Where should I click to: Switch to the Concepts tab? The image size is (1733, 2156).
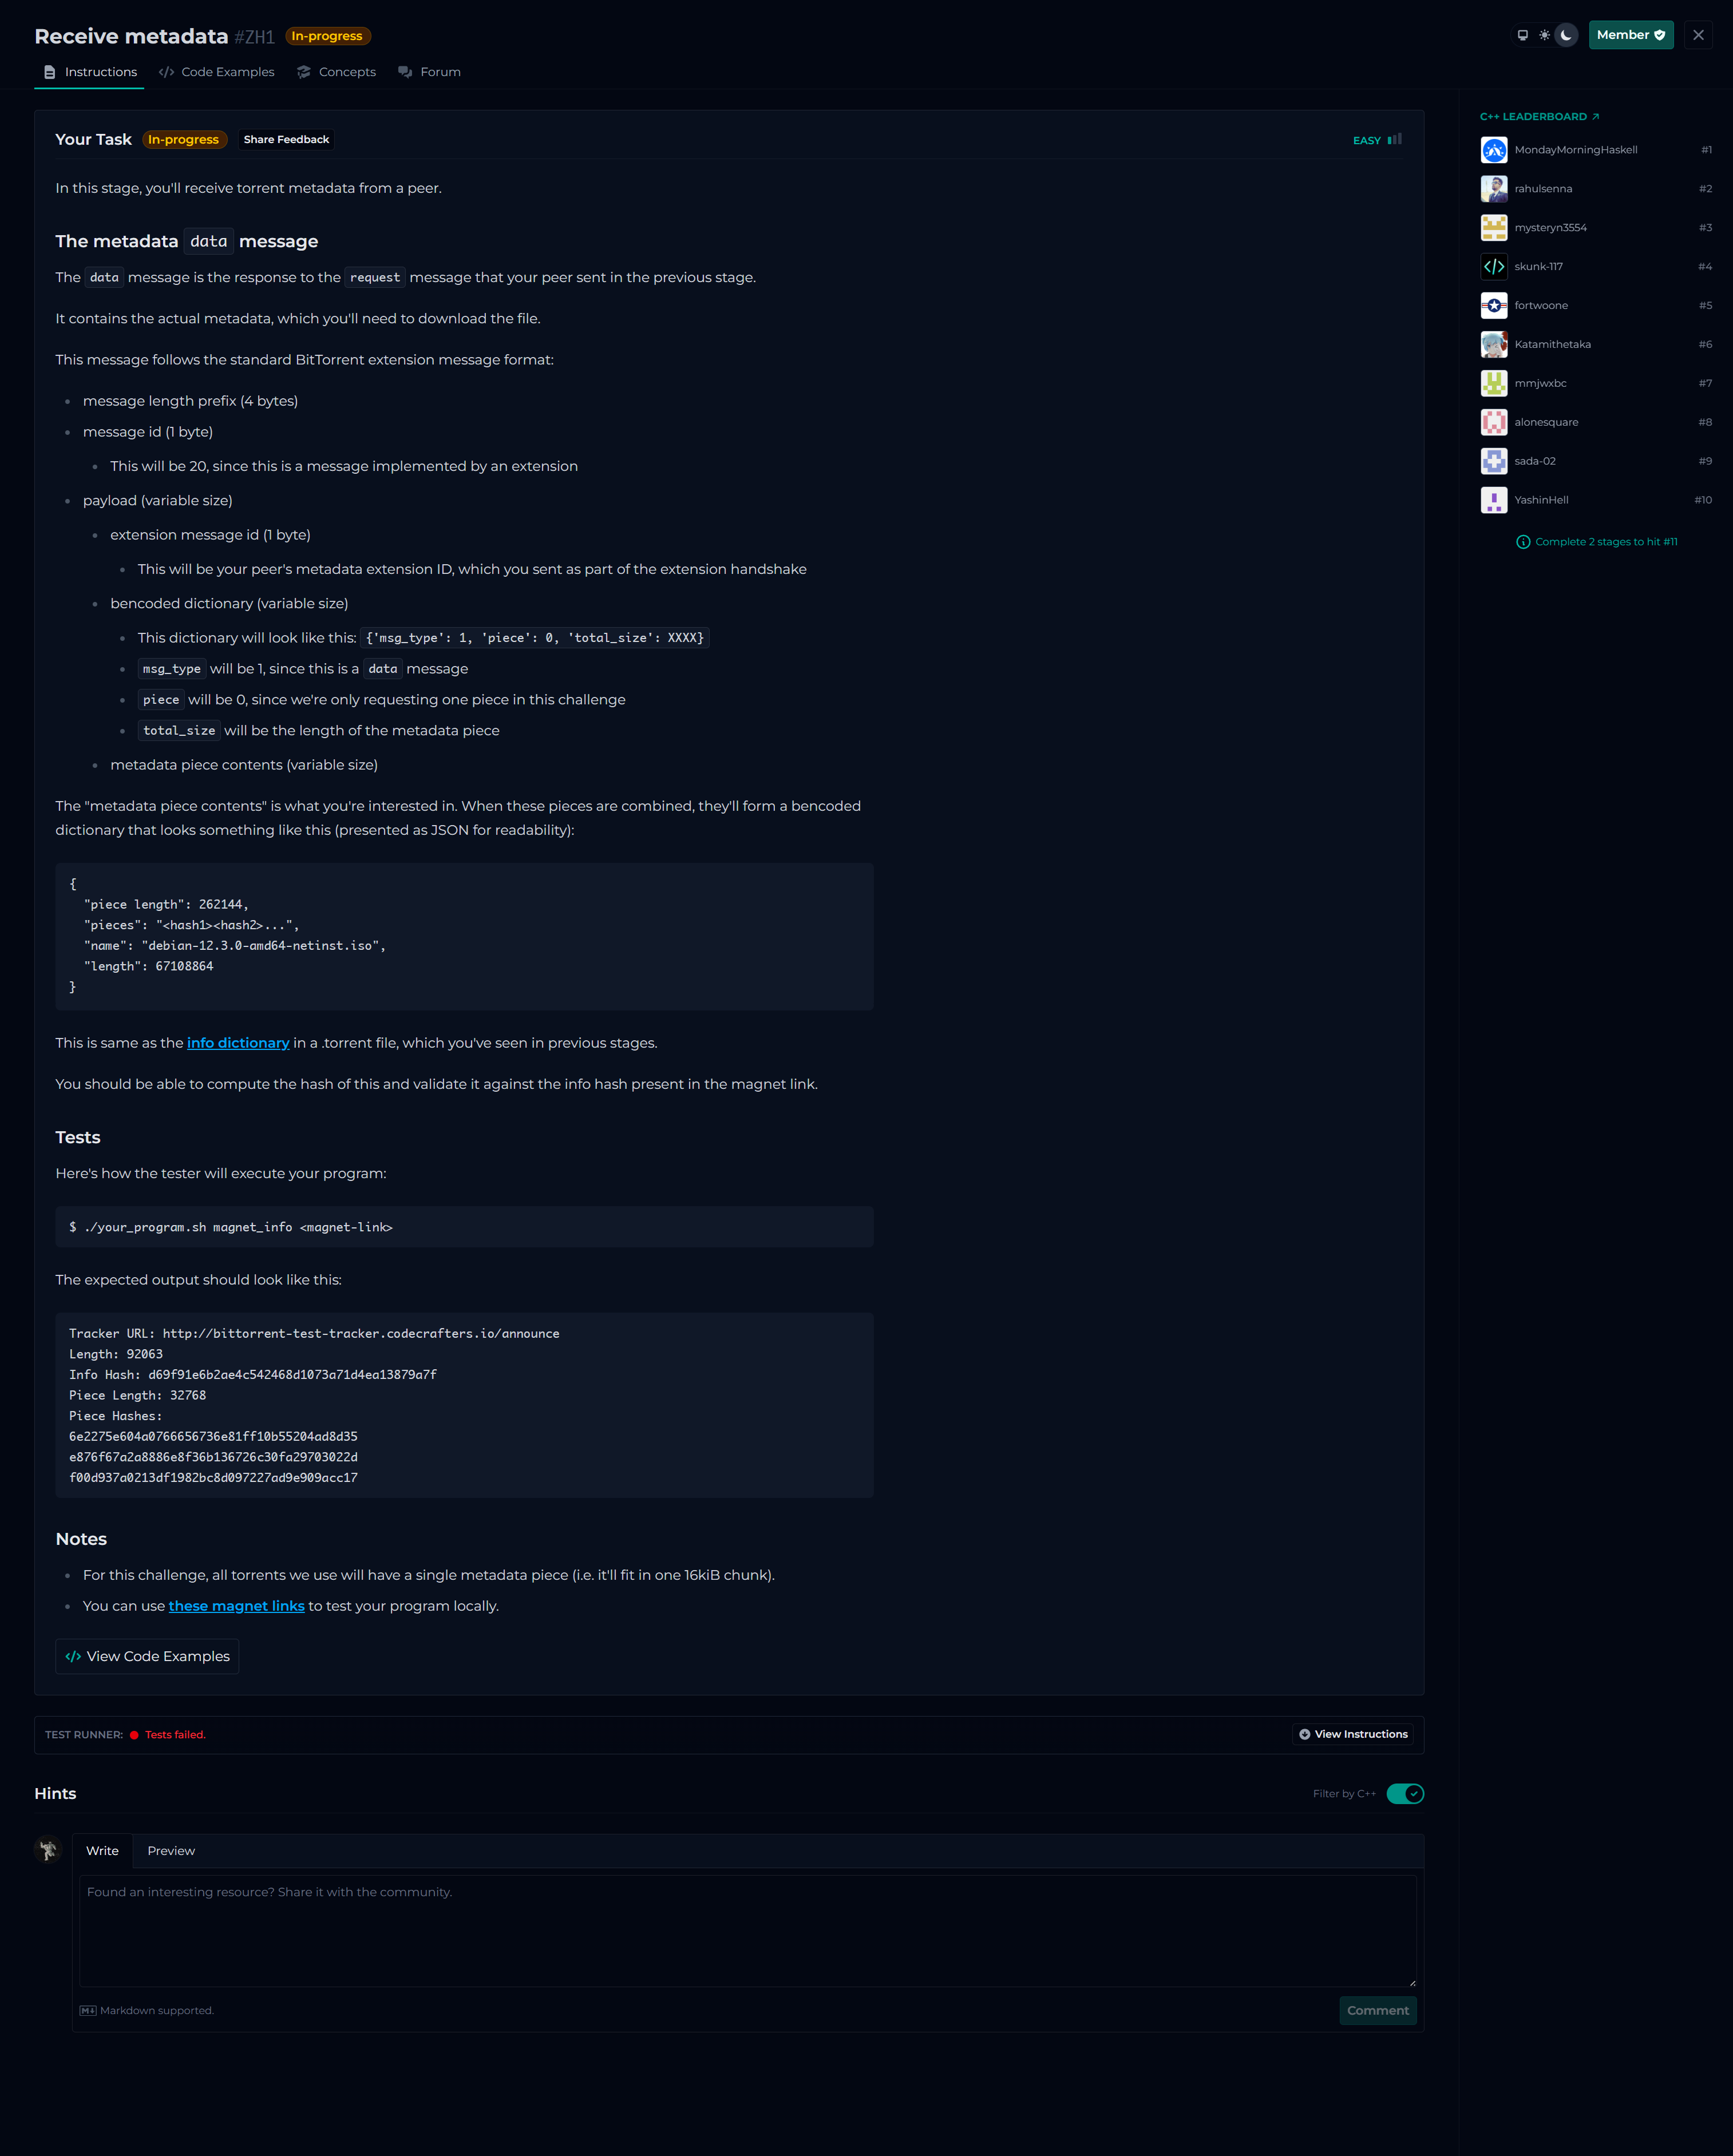click(x=336, y=72)
